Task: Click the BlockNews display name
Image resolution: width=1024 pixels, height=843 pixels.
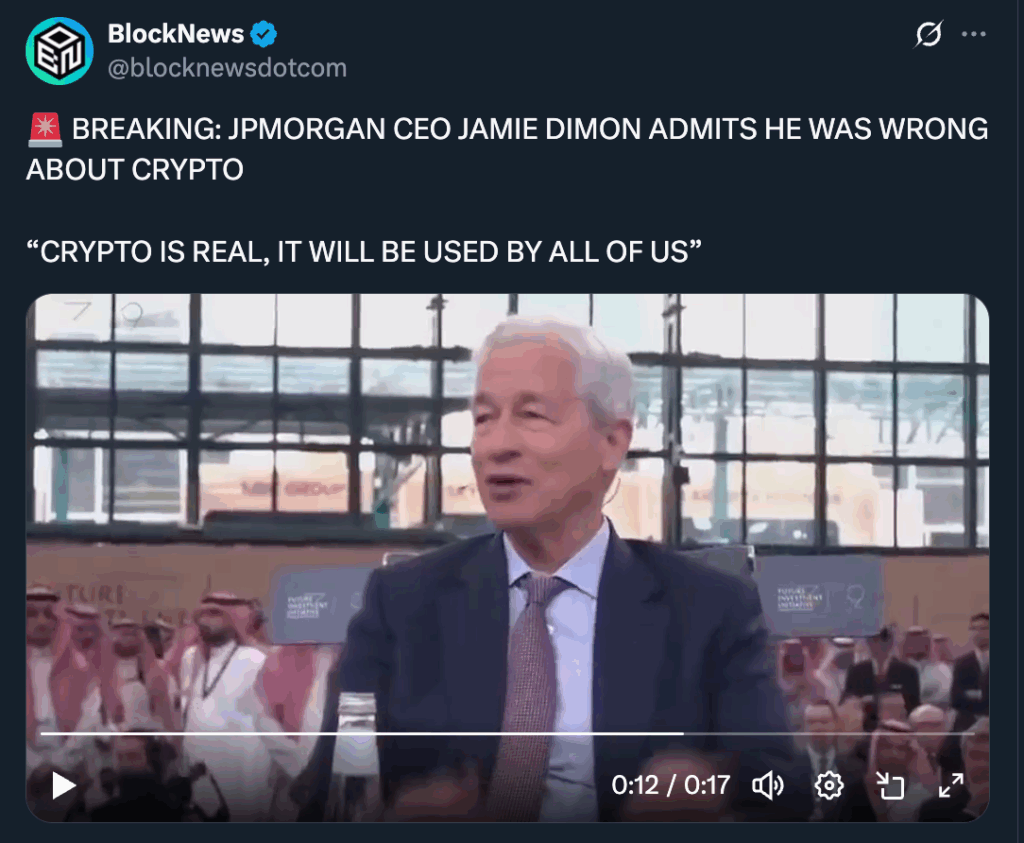Action: pyautogui.click(x=176, y=34)
